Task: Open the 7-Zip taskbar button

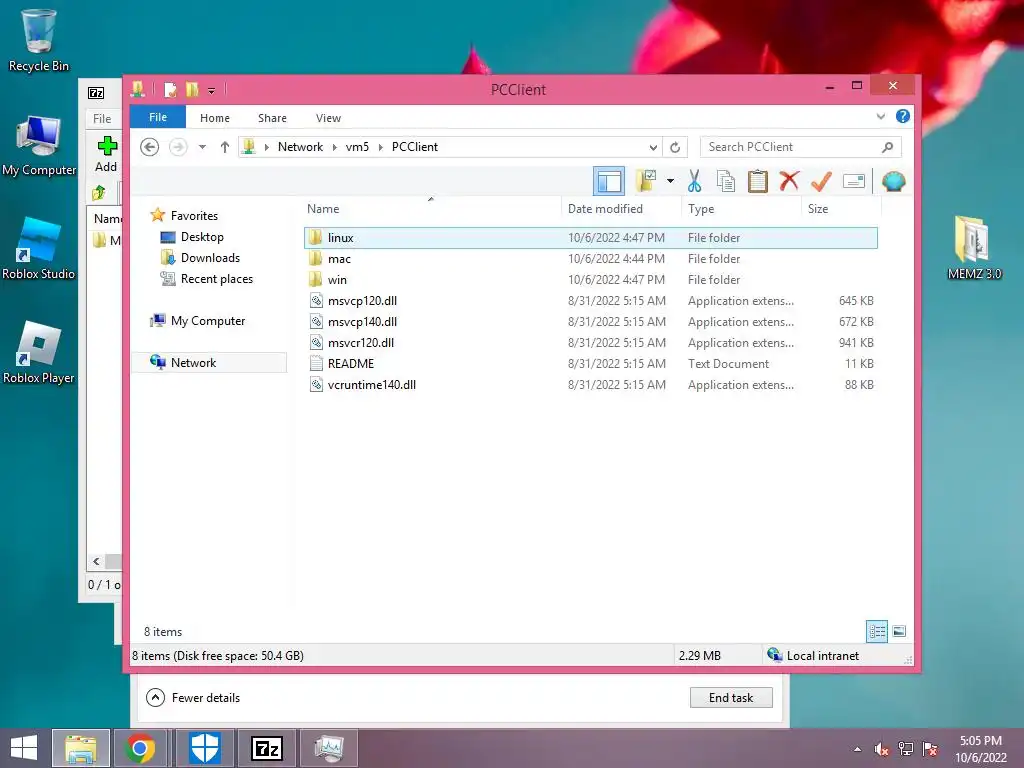Action: (x=267, y=748)
